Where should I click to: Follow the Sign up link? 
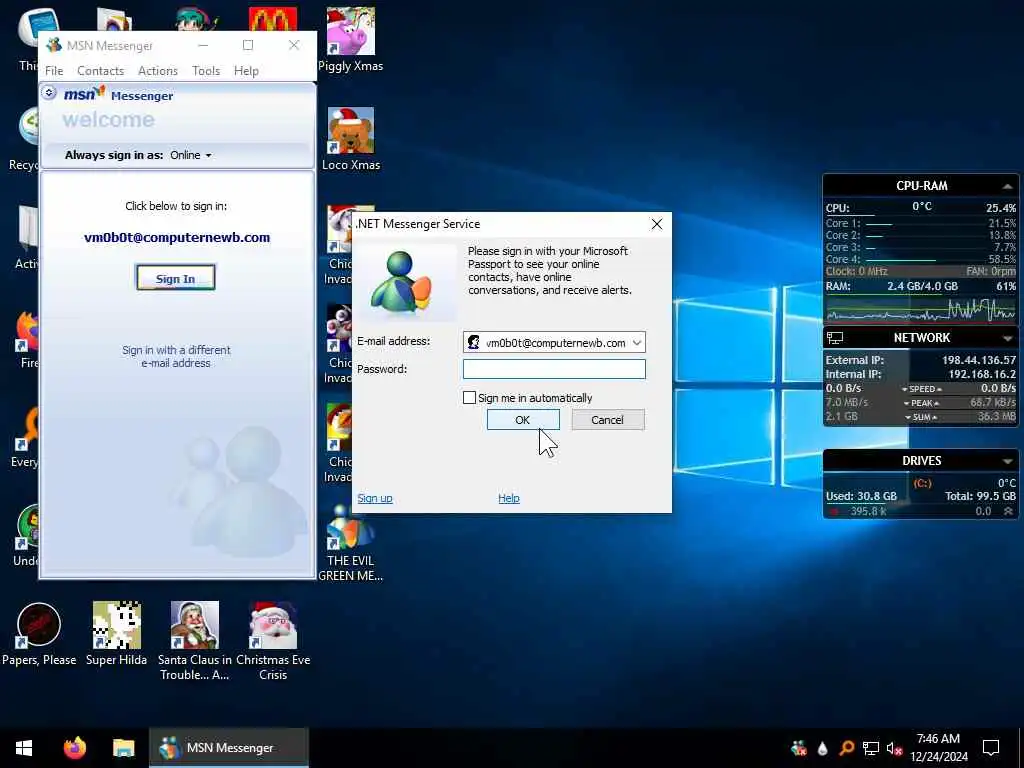[375, 498]
